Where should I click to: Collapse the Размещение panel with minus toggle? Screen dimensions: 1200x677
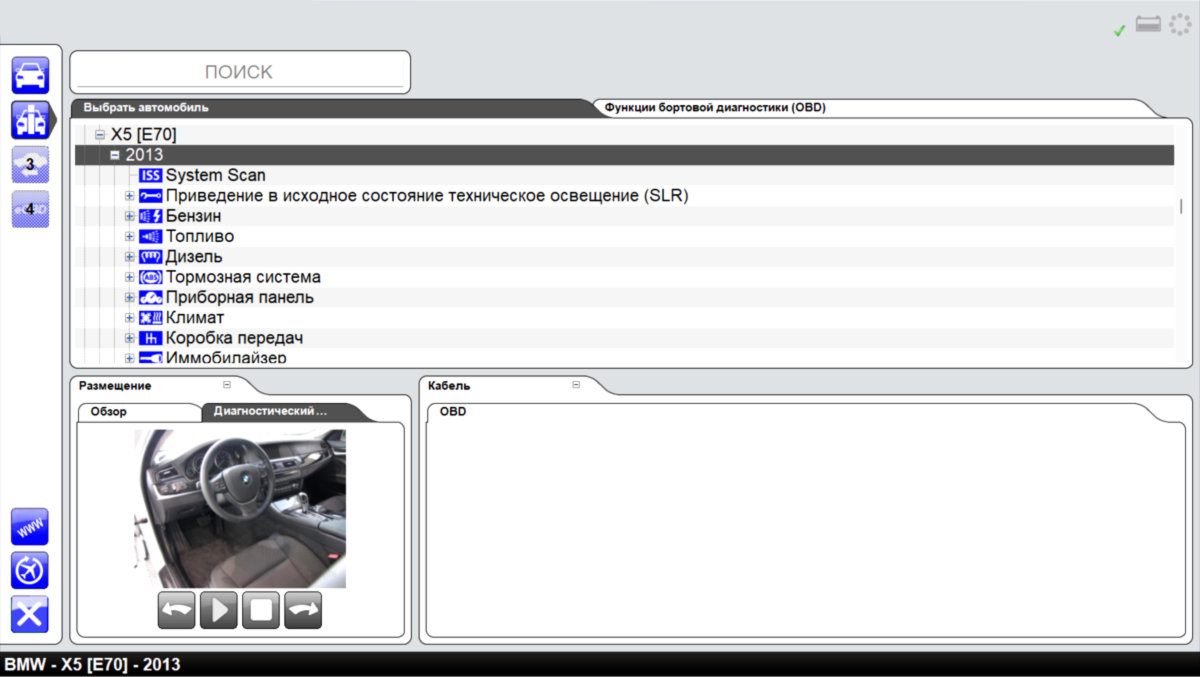coord(227,385)
